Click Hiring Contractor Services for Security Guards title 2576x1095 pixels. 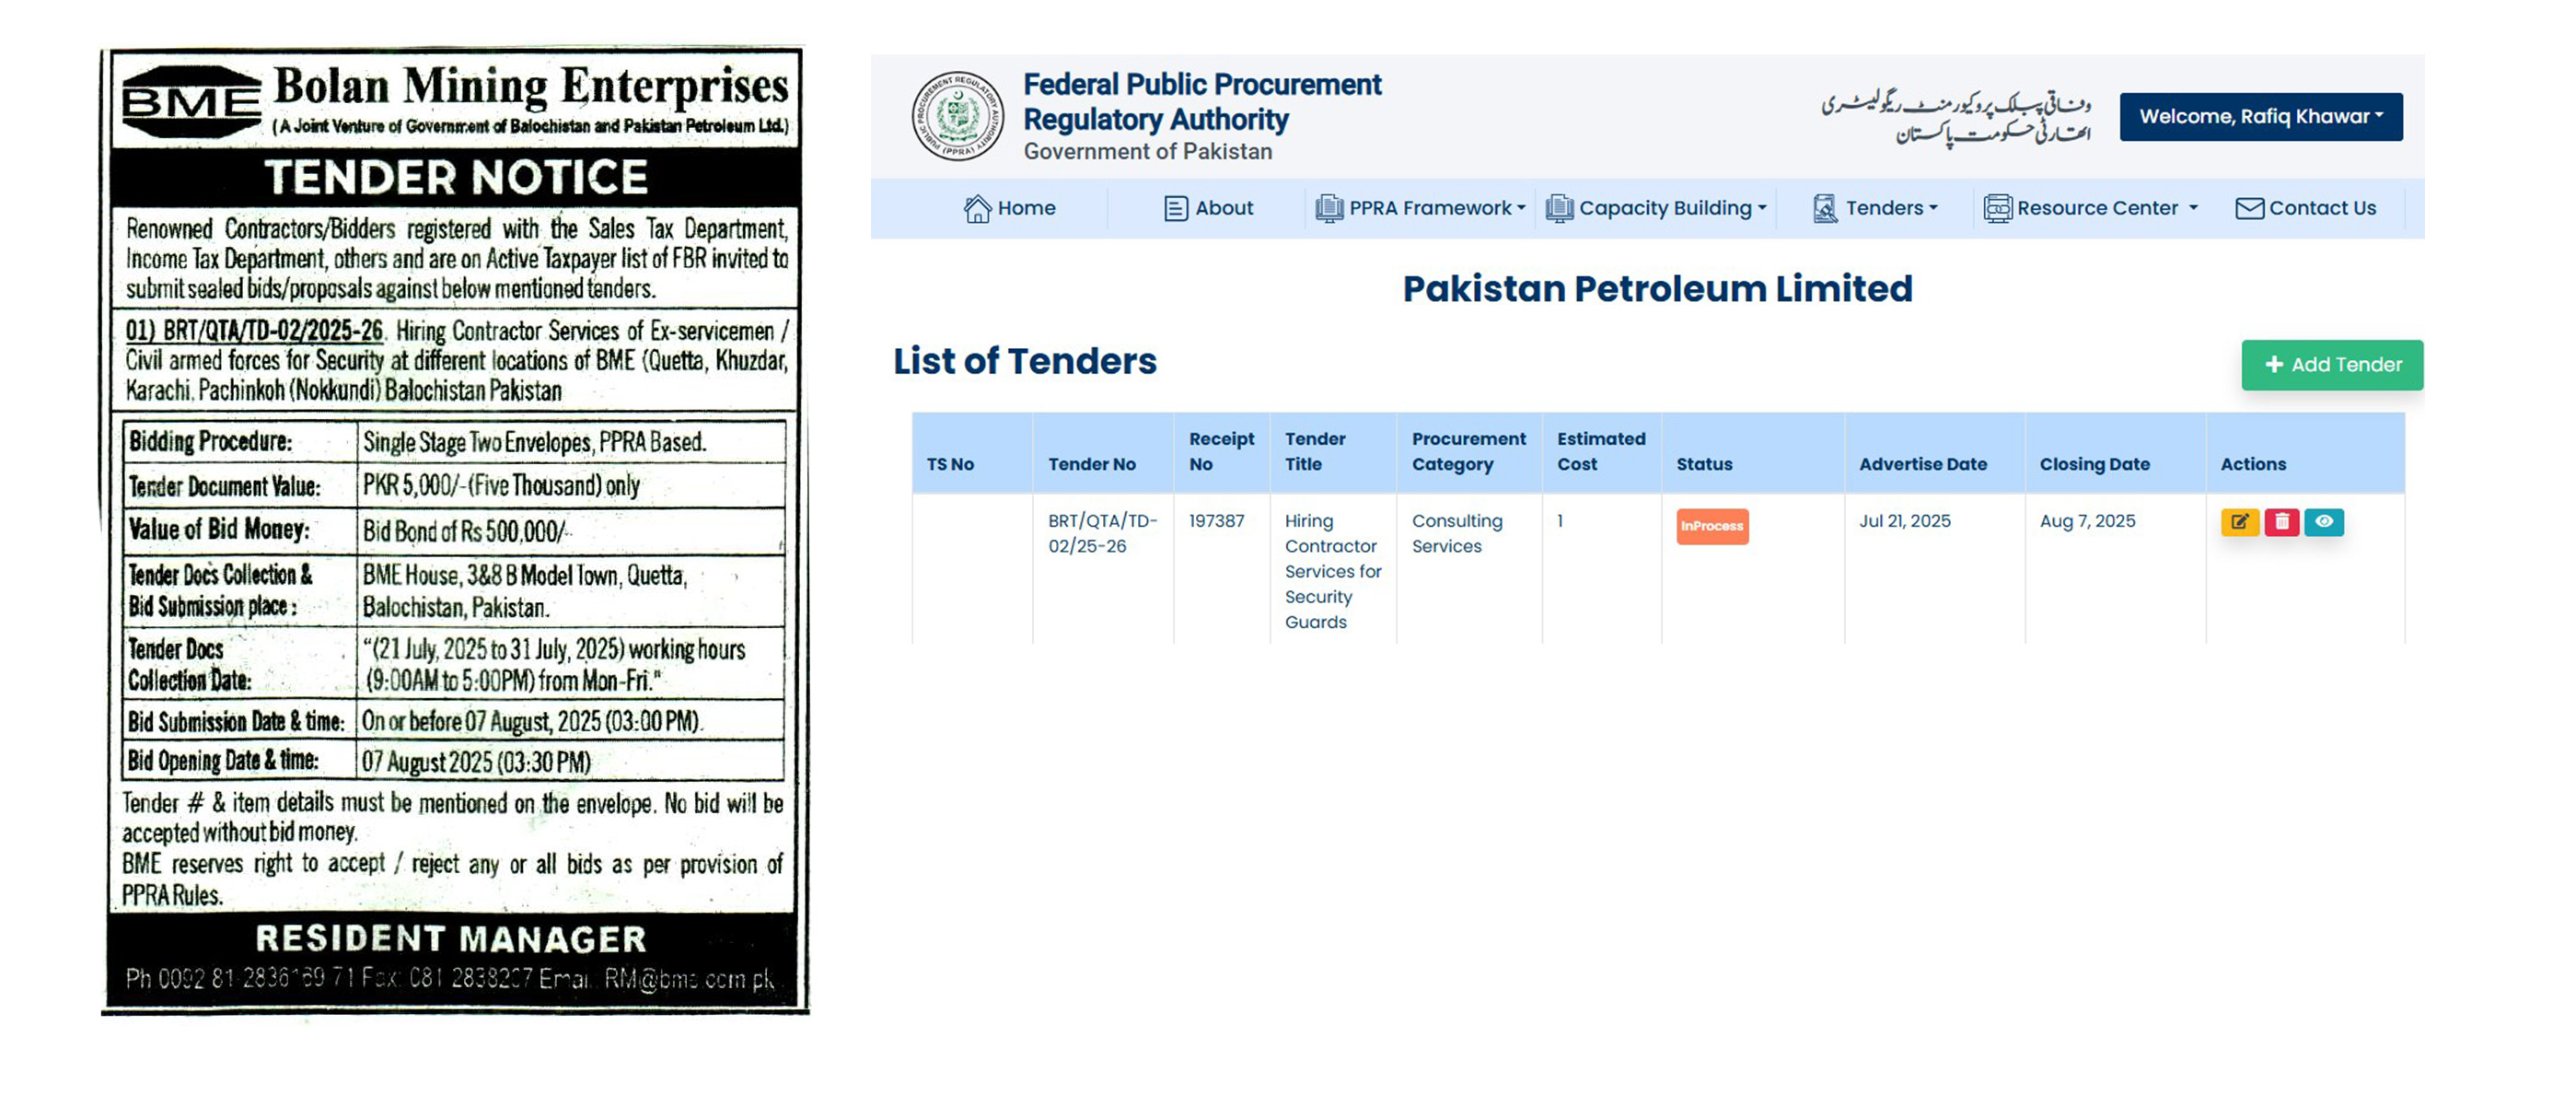1332,571
